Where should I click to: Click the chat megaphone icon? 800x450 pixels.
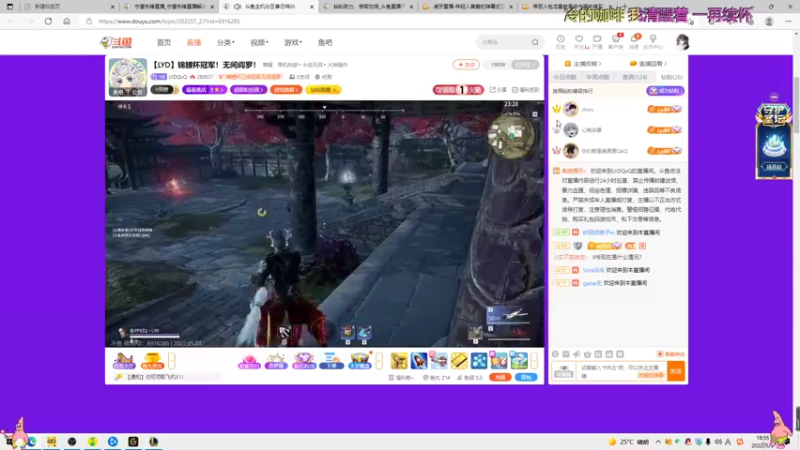(x=577, y=354)
